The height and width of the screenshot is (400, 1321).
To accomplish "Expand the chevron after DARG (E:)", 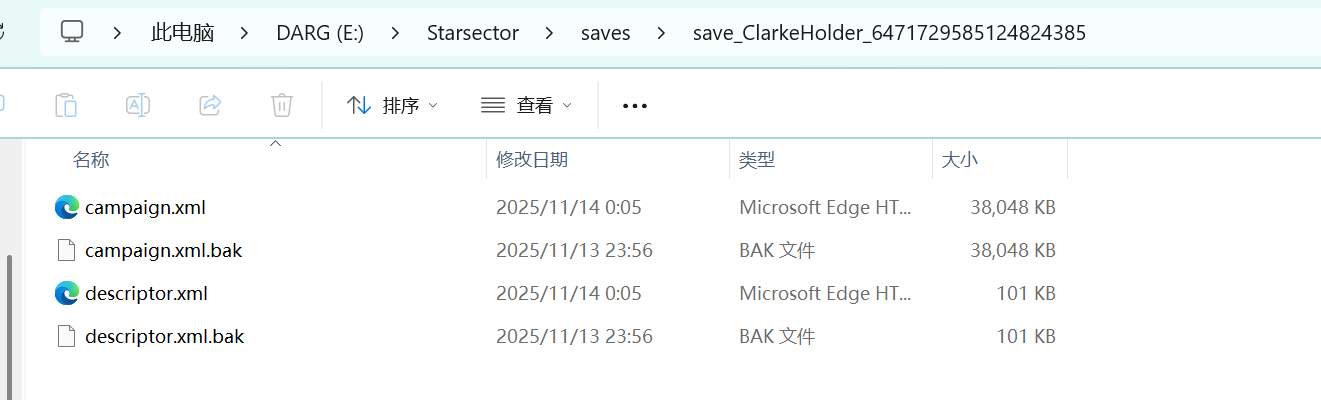I will 395,33.
